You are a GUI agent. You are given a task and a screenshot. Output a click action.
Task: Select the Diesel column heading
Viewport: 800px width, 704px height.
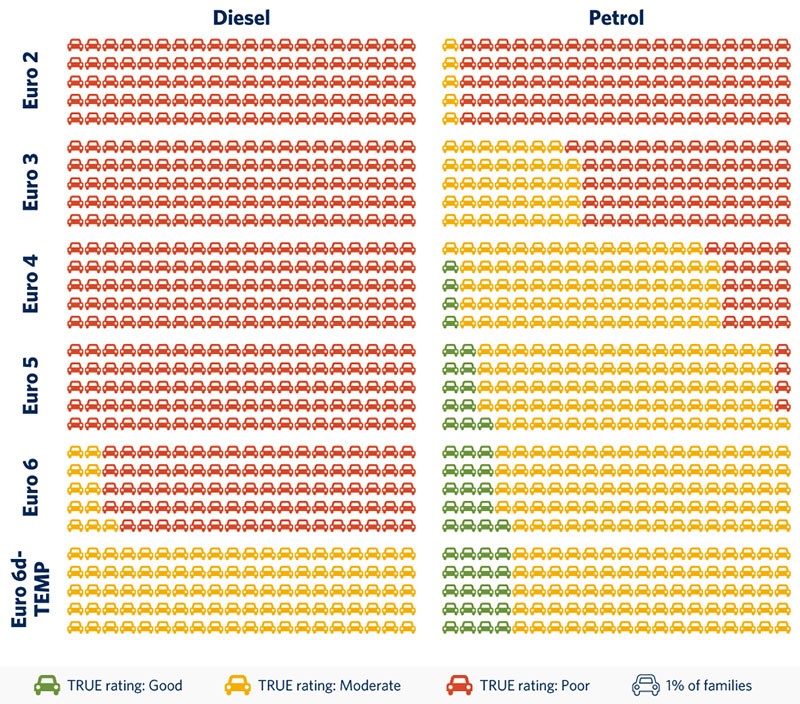click(x=240, y=16)
